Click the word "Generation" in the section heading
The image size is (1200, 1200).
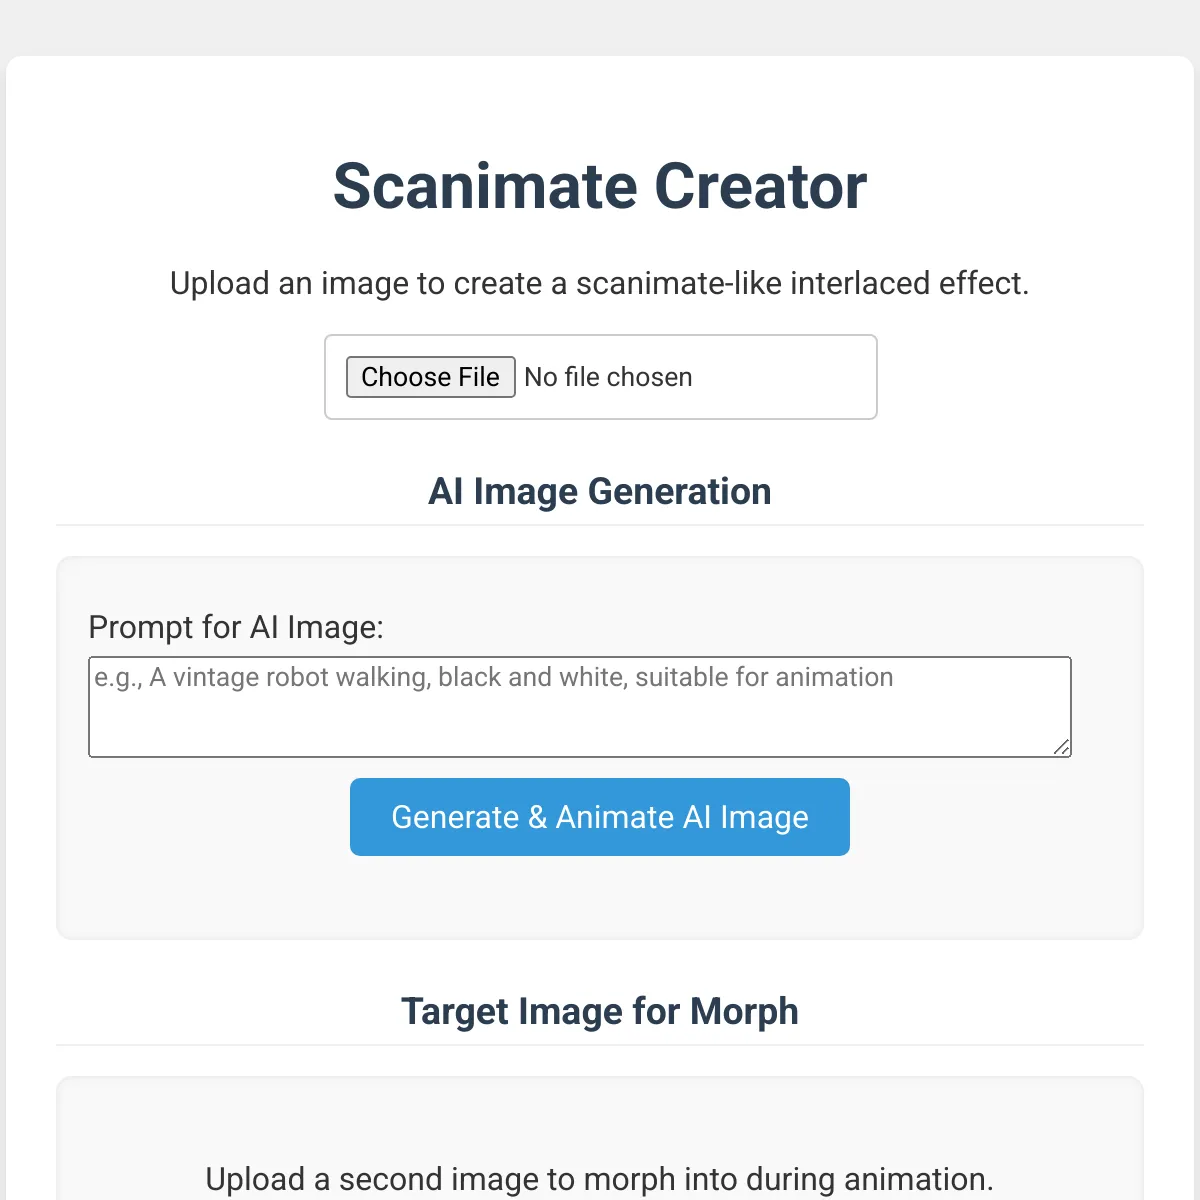coord(679,491)
